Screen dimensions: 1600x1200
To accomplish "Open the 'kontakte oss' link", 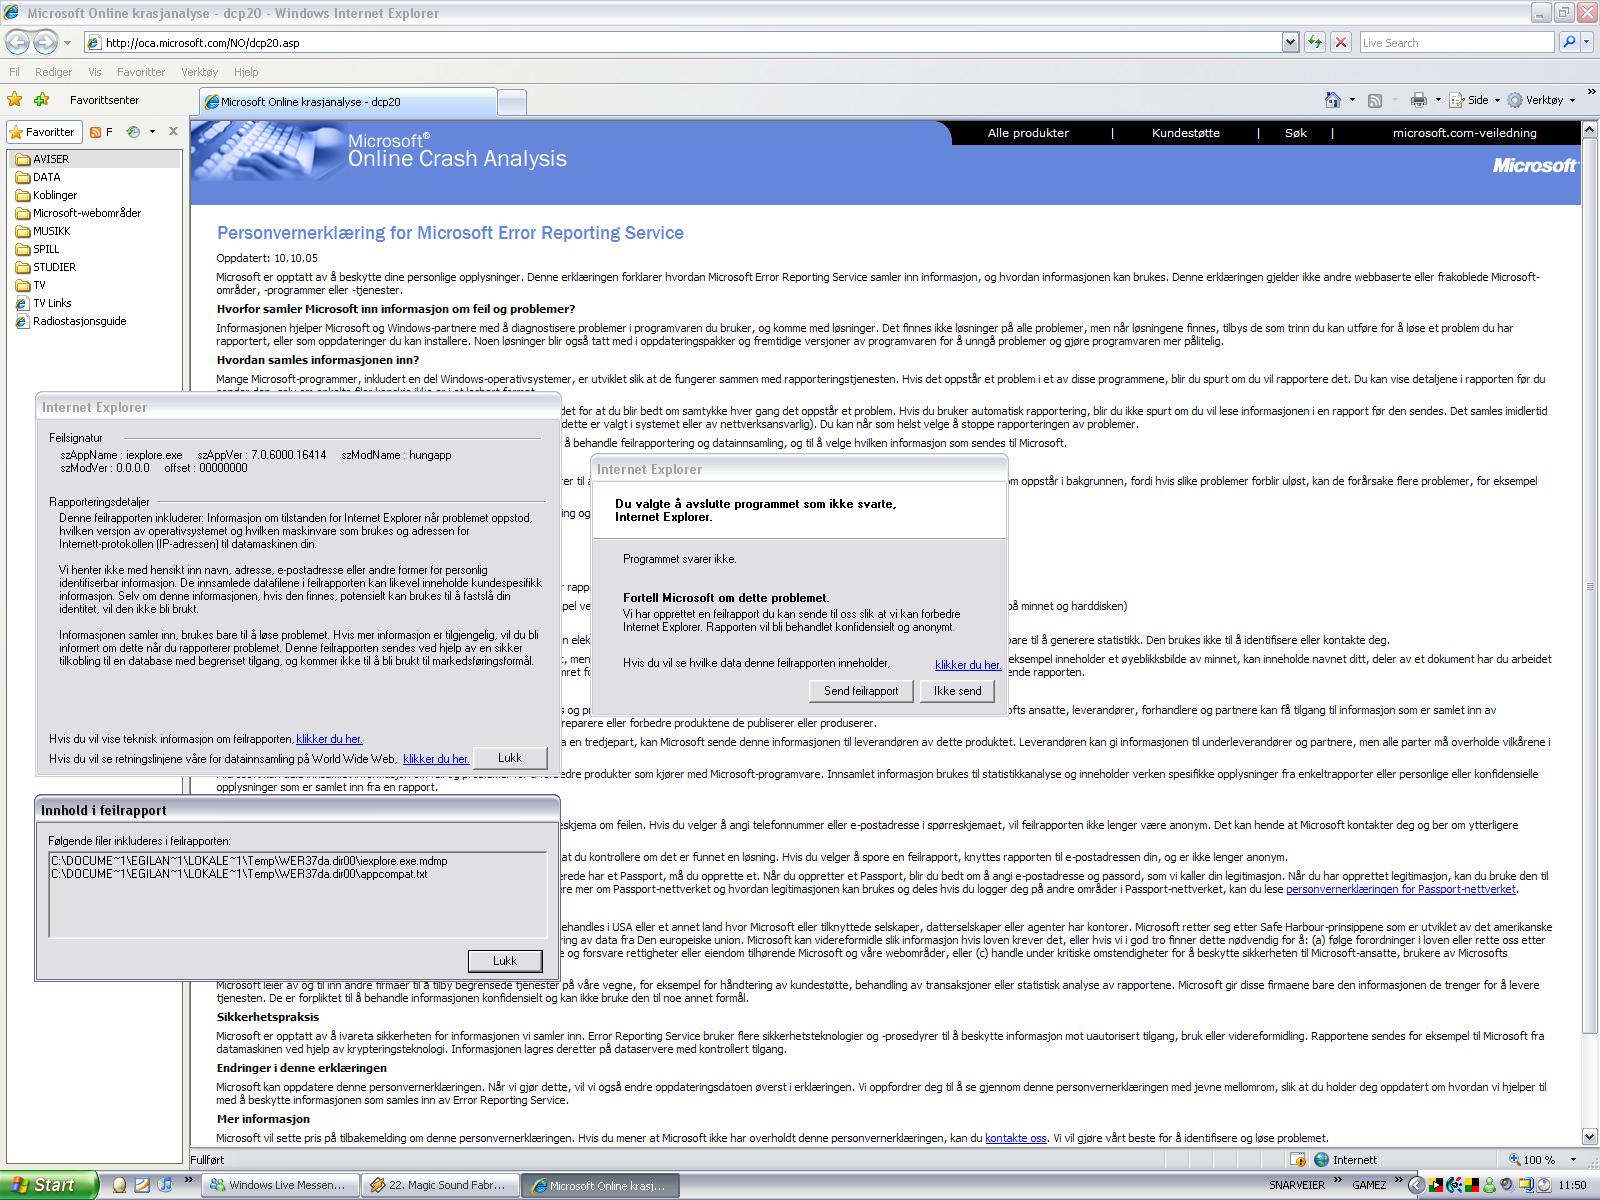I will tap(1016, 1138).
